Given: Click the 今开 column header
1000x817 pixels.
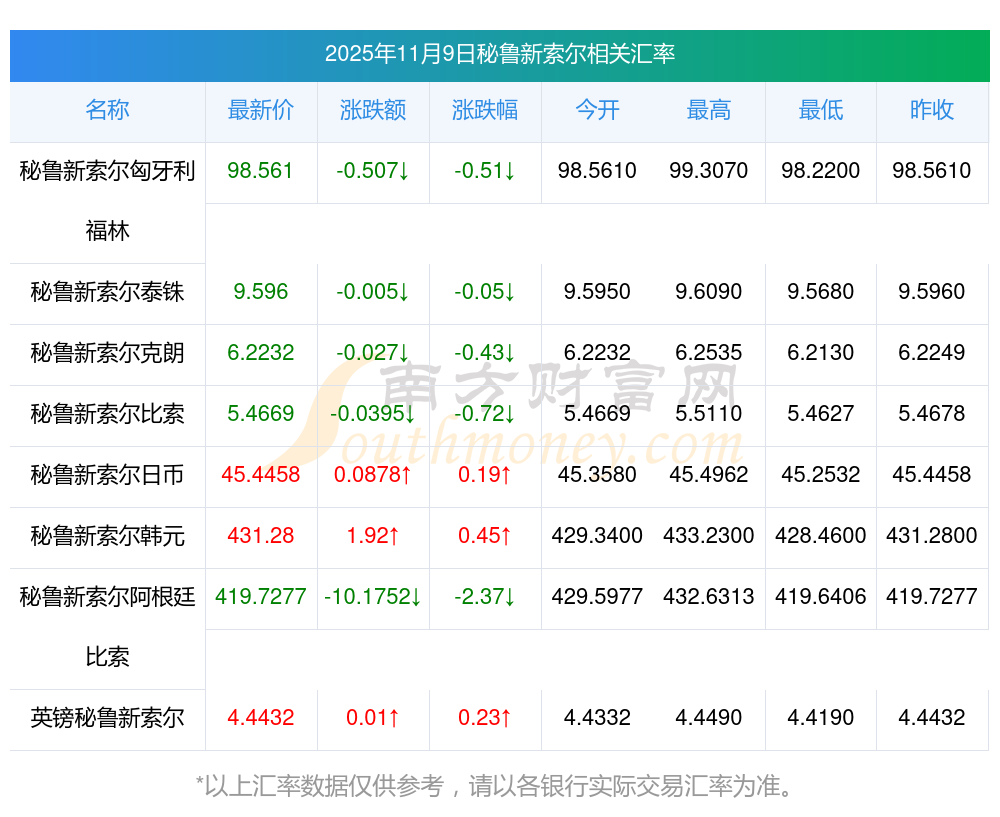Looking at the screenshot, I should pyautogui.click(x=597, y=110).
